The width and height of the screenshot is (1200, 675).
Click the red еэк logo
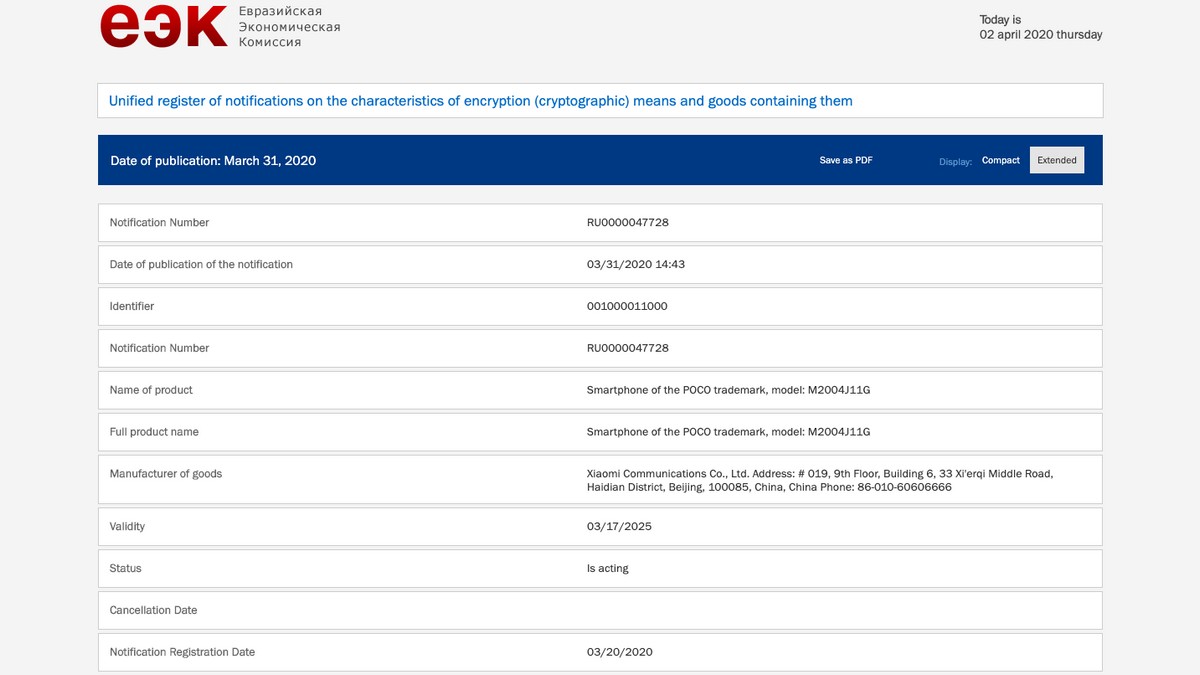(x=164, y=26)
